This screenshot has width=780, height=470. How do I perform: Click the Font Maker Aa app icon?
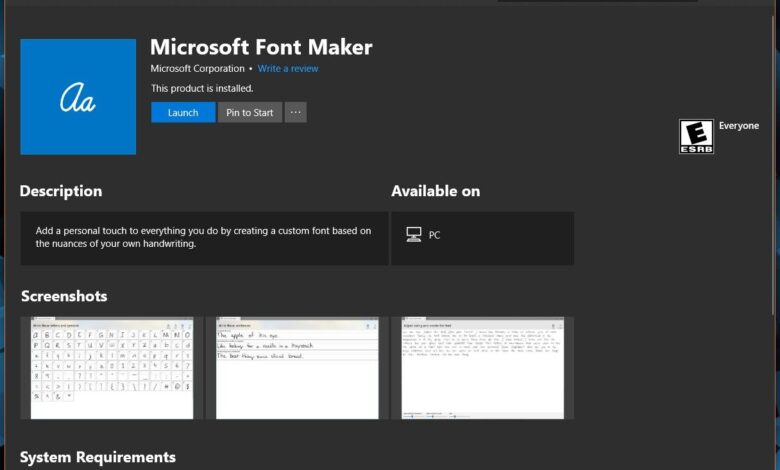pos(78,96)
